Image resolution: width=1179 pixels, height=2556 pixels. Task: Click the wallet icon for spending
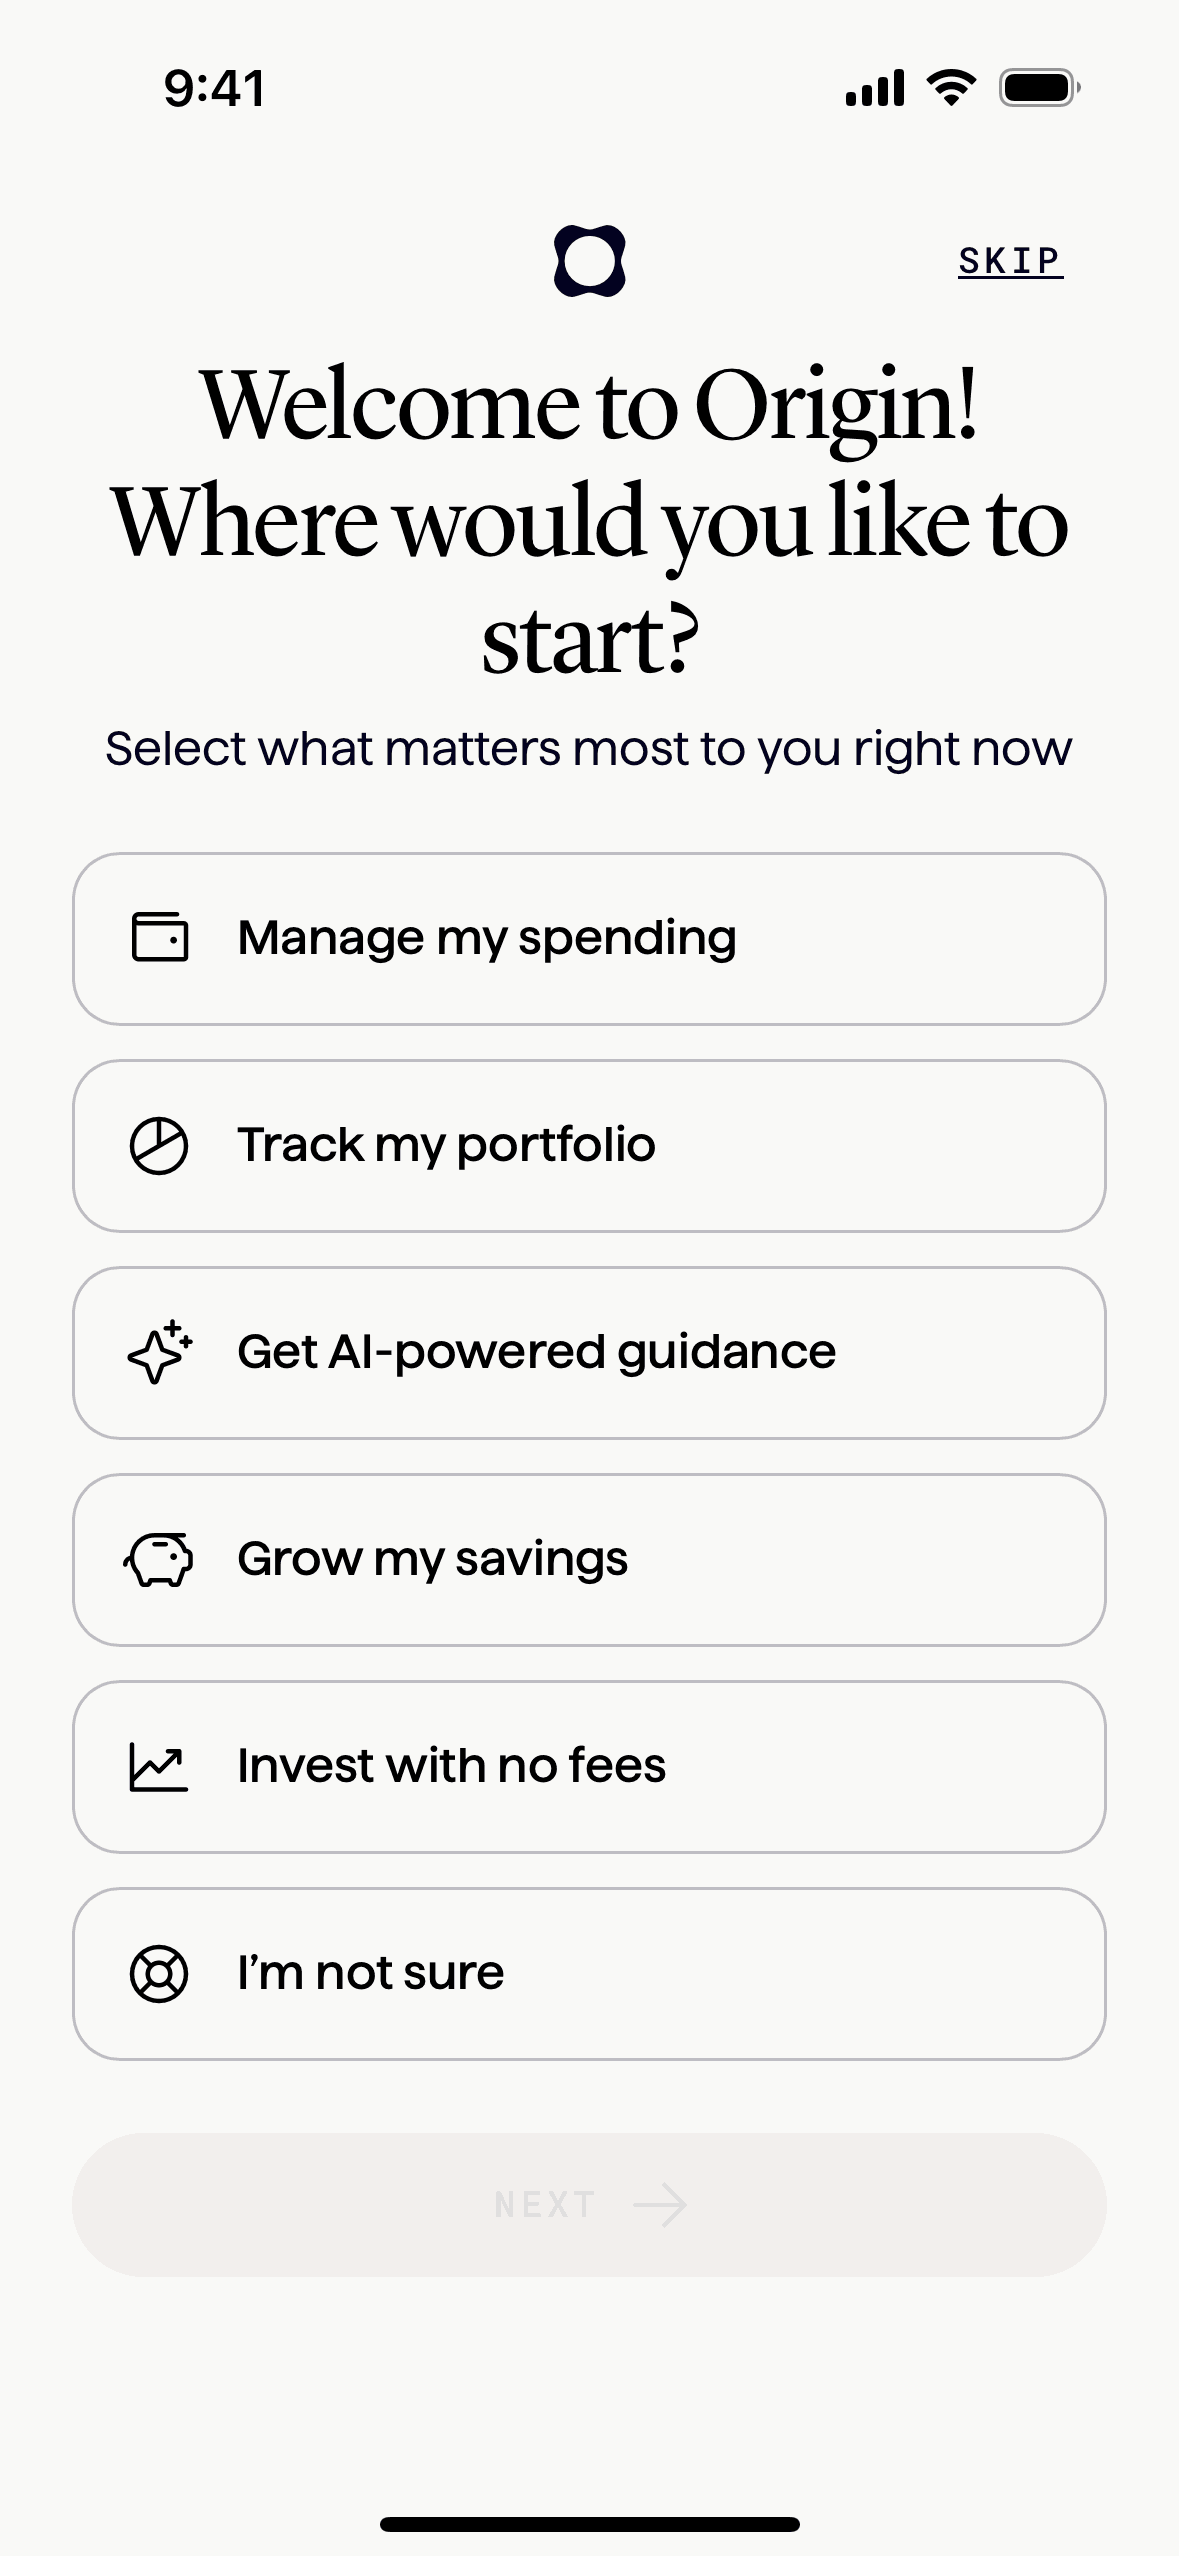pos(160,938)
